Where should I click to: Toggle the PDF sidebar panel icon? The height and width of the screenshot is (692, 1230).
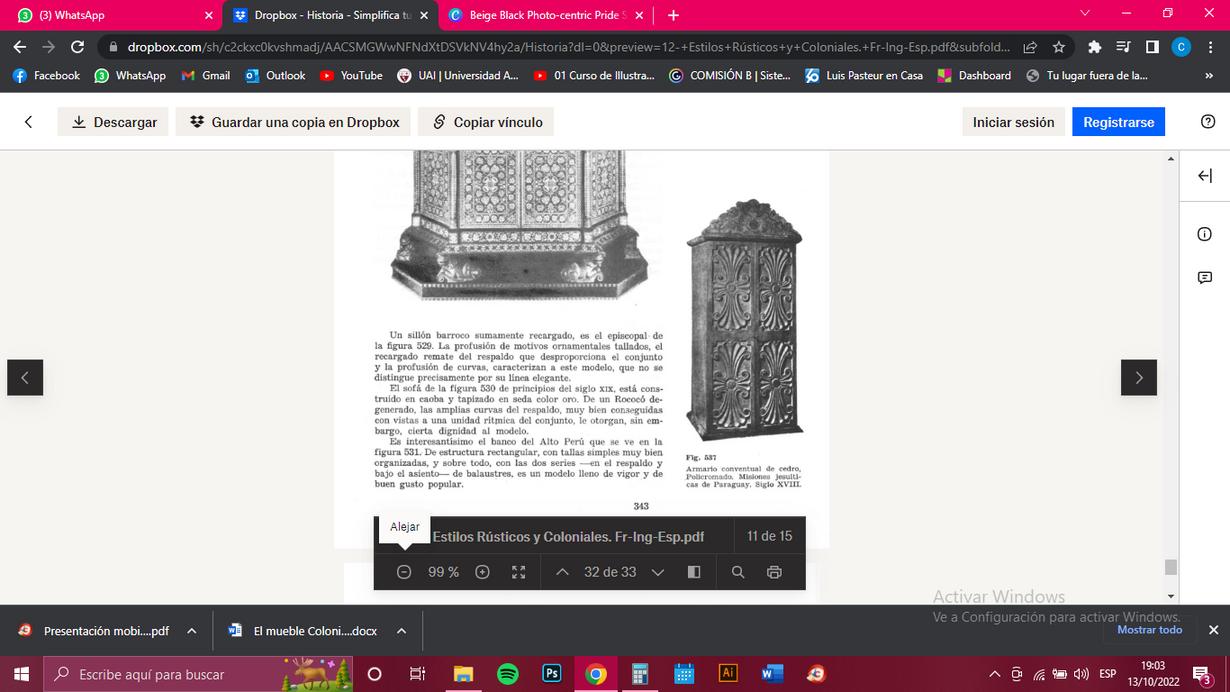click(694, 572)
